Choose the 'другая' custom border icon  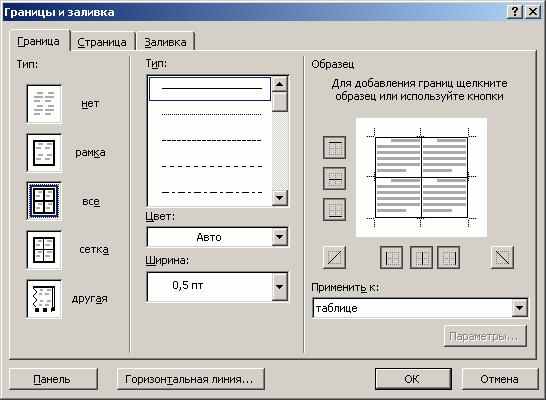click(44, 299)
